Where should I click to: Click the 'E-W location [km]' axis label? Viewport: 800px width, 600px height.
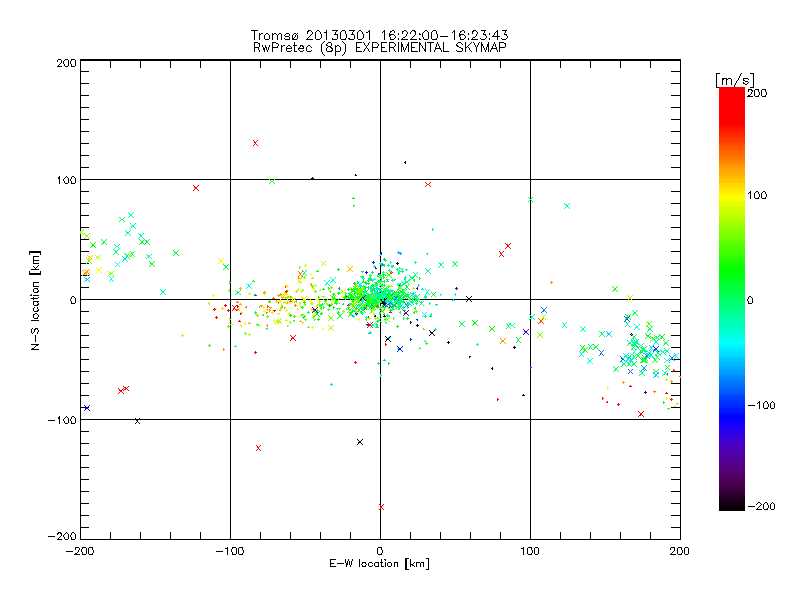point(379,564)
